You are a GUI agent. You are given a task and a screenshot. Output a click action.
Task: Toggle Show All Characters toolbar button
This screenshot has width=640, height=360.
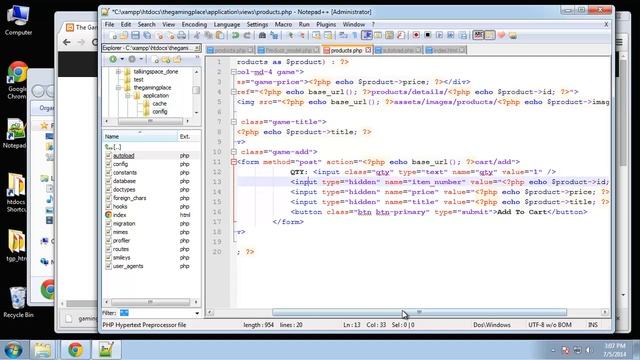point(354,36)
